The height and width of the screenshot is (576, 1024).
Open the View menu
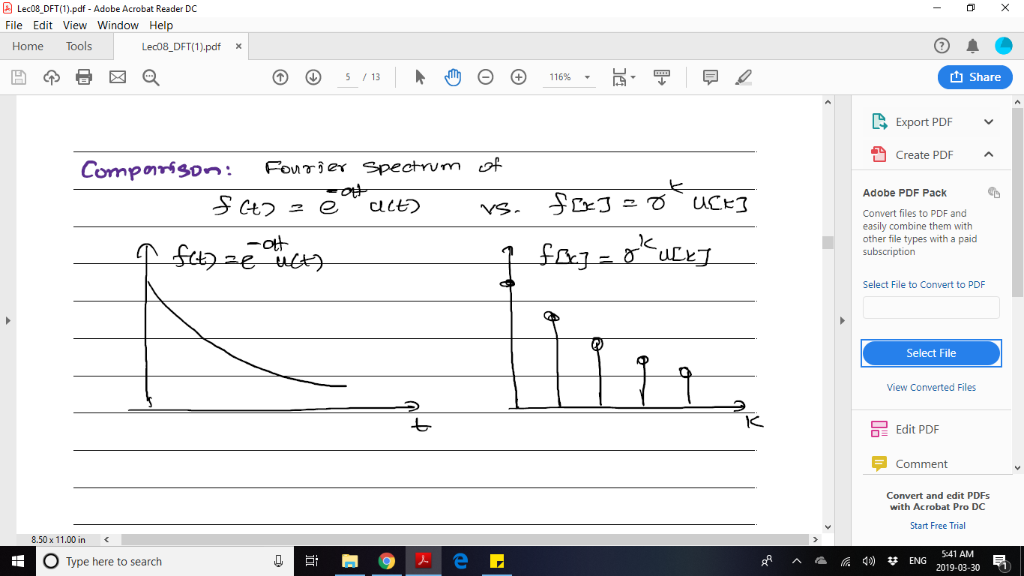(x=75, y=25)
